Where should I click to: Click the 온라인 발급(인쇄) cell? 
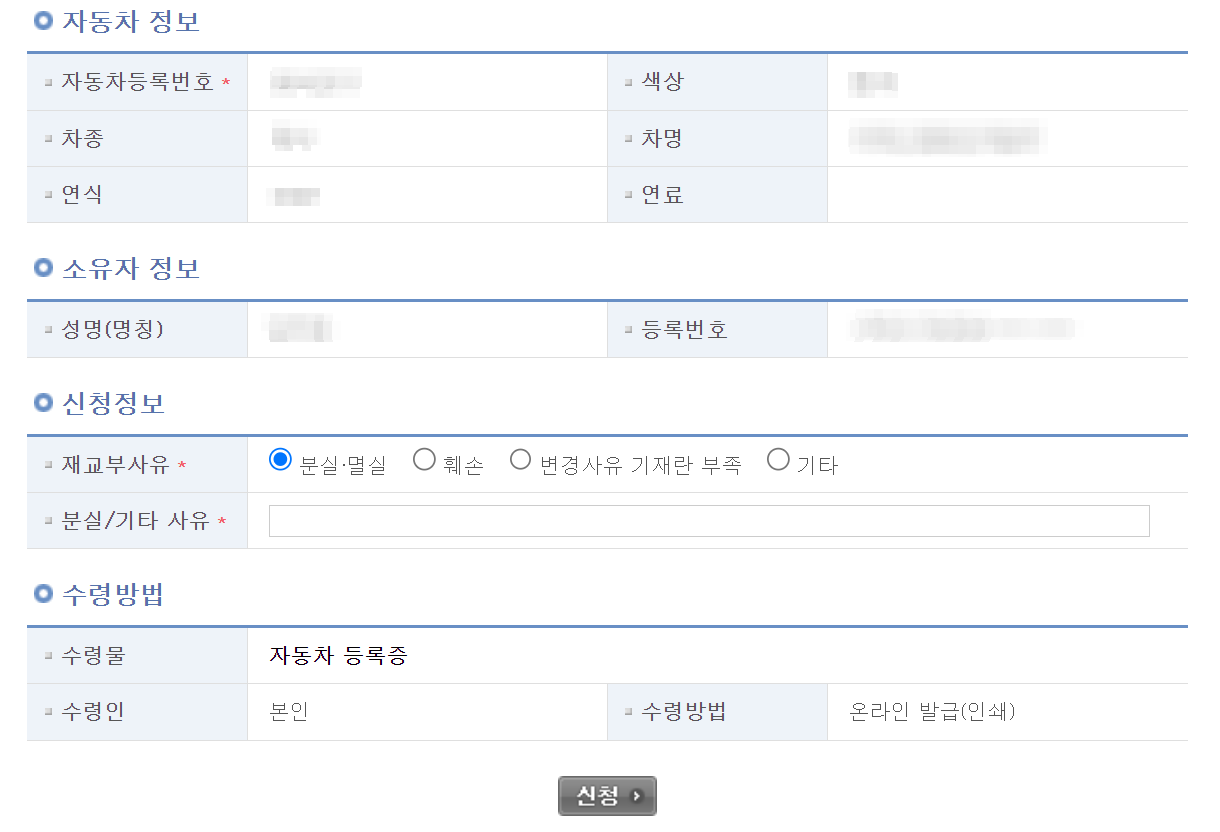pyautogui.click(x=1009, y=711)
